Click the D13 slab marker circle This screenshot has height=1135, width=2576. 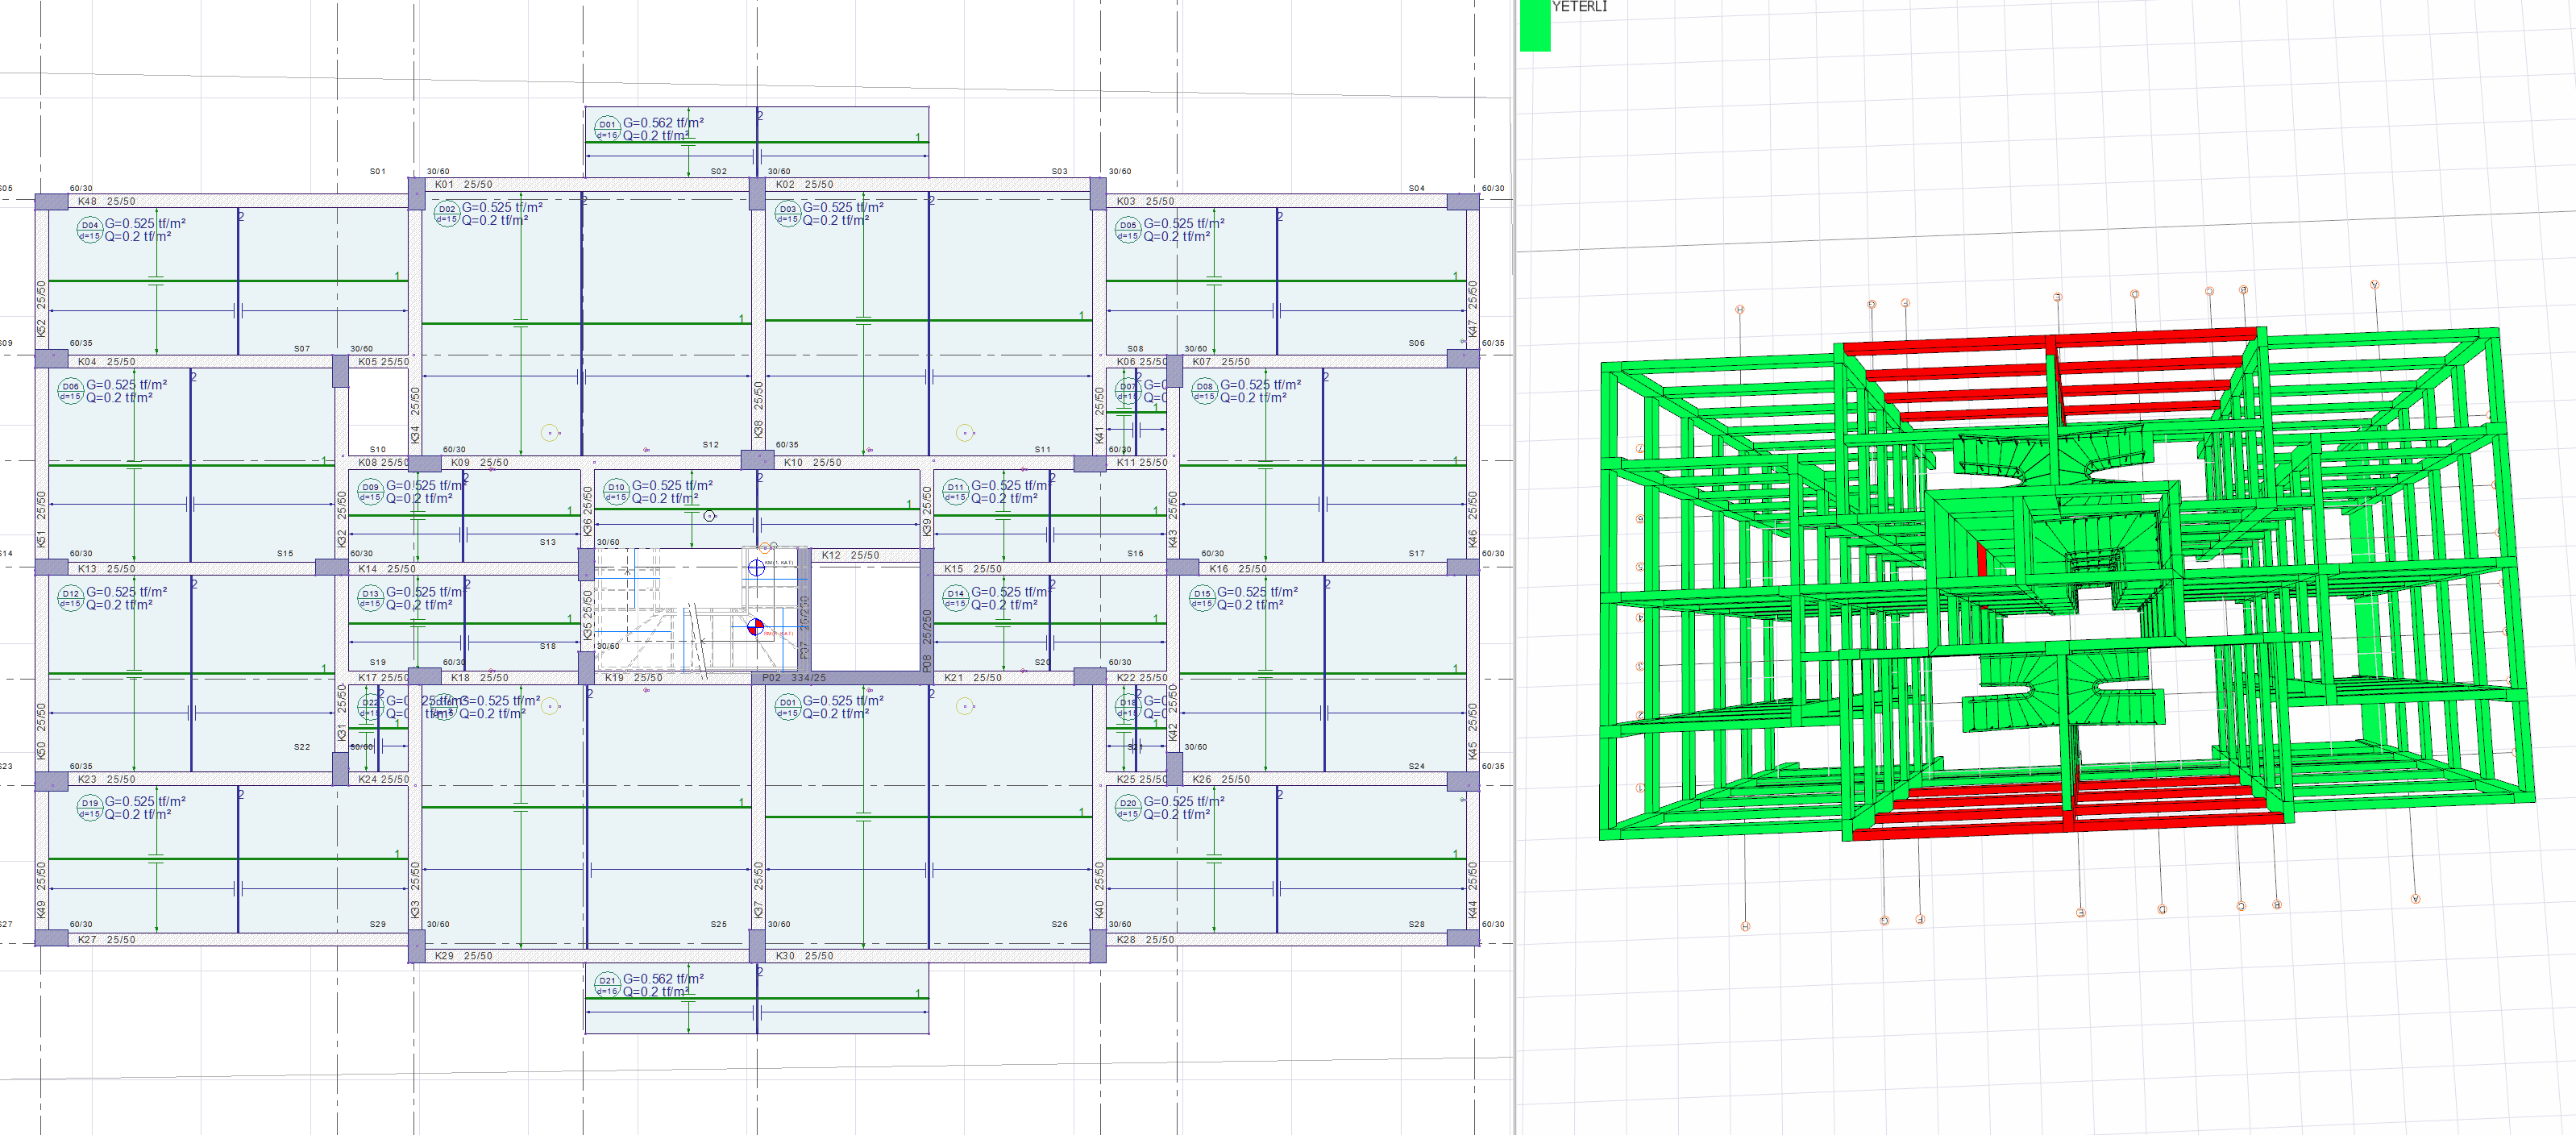[x=371, y=598]
